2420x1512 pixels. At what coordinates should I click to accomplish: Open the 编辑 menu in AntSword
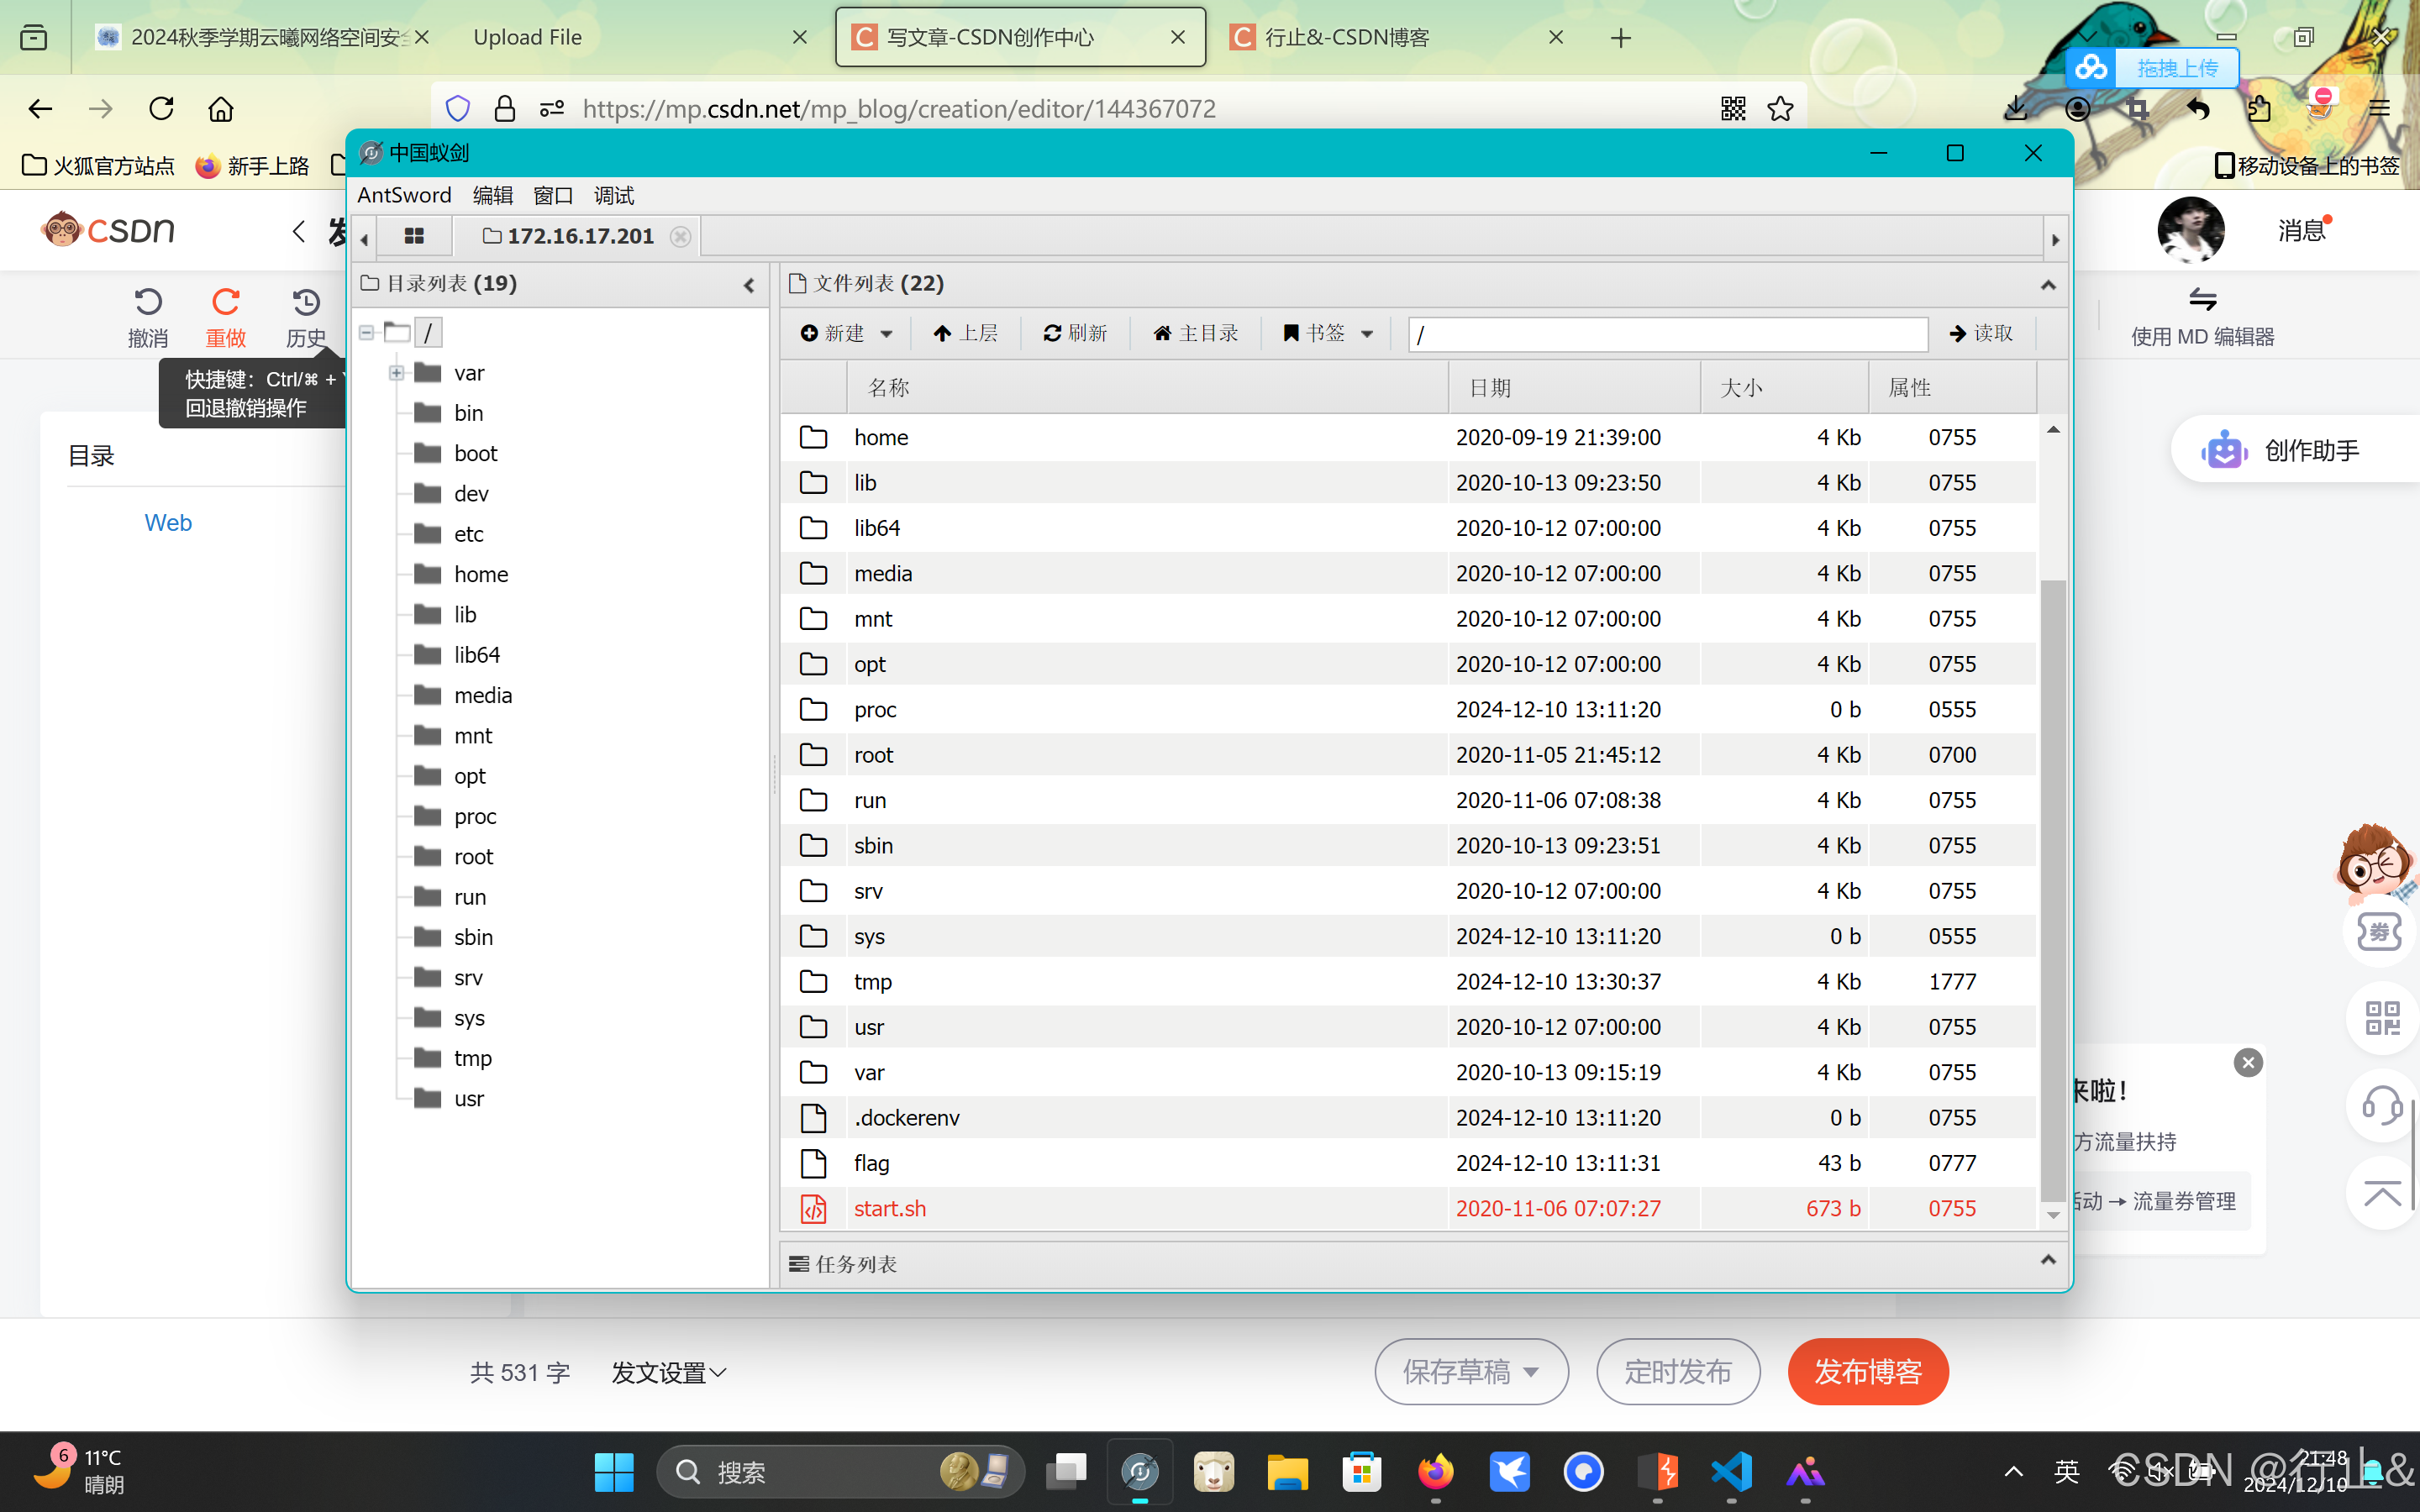point(492,195)
